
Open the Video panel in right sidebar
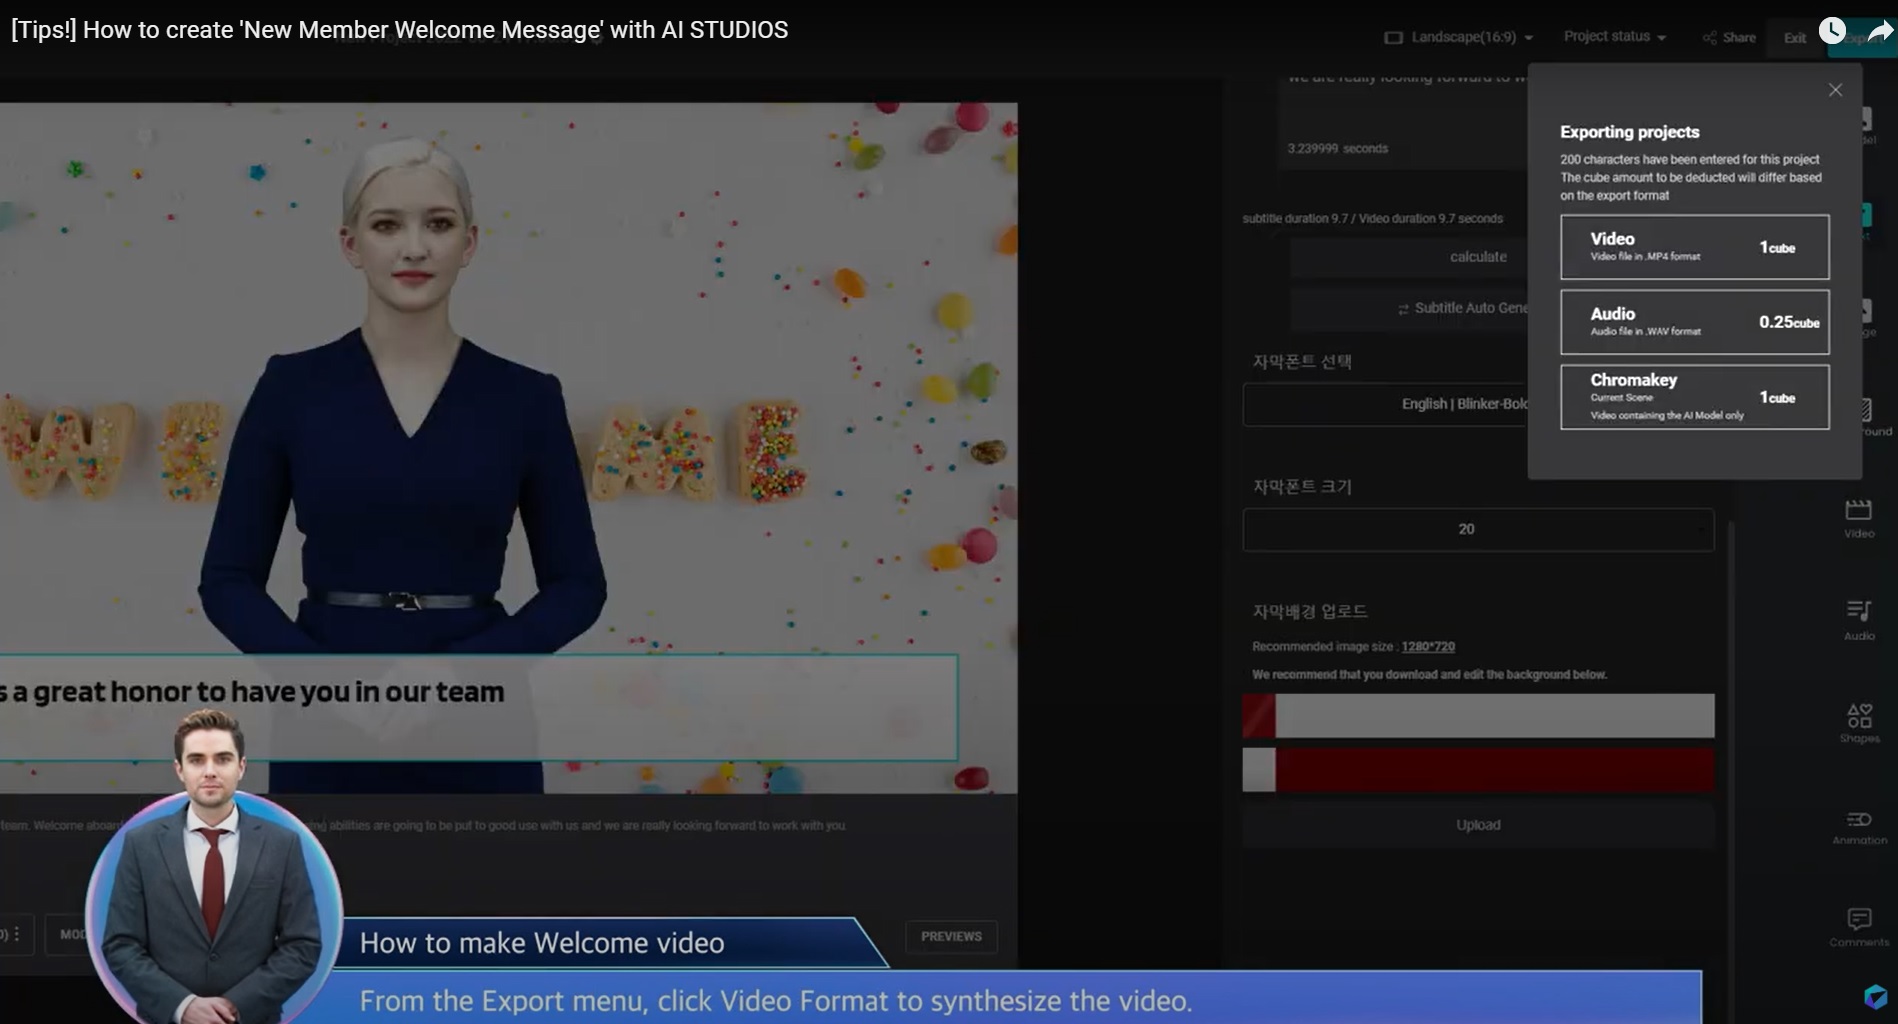click(x=1859, y=519)
